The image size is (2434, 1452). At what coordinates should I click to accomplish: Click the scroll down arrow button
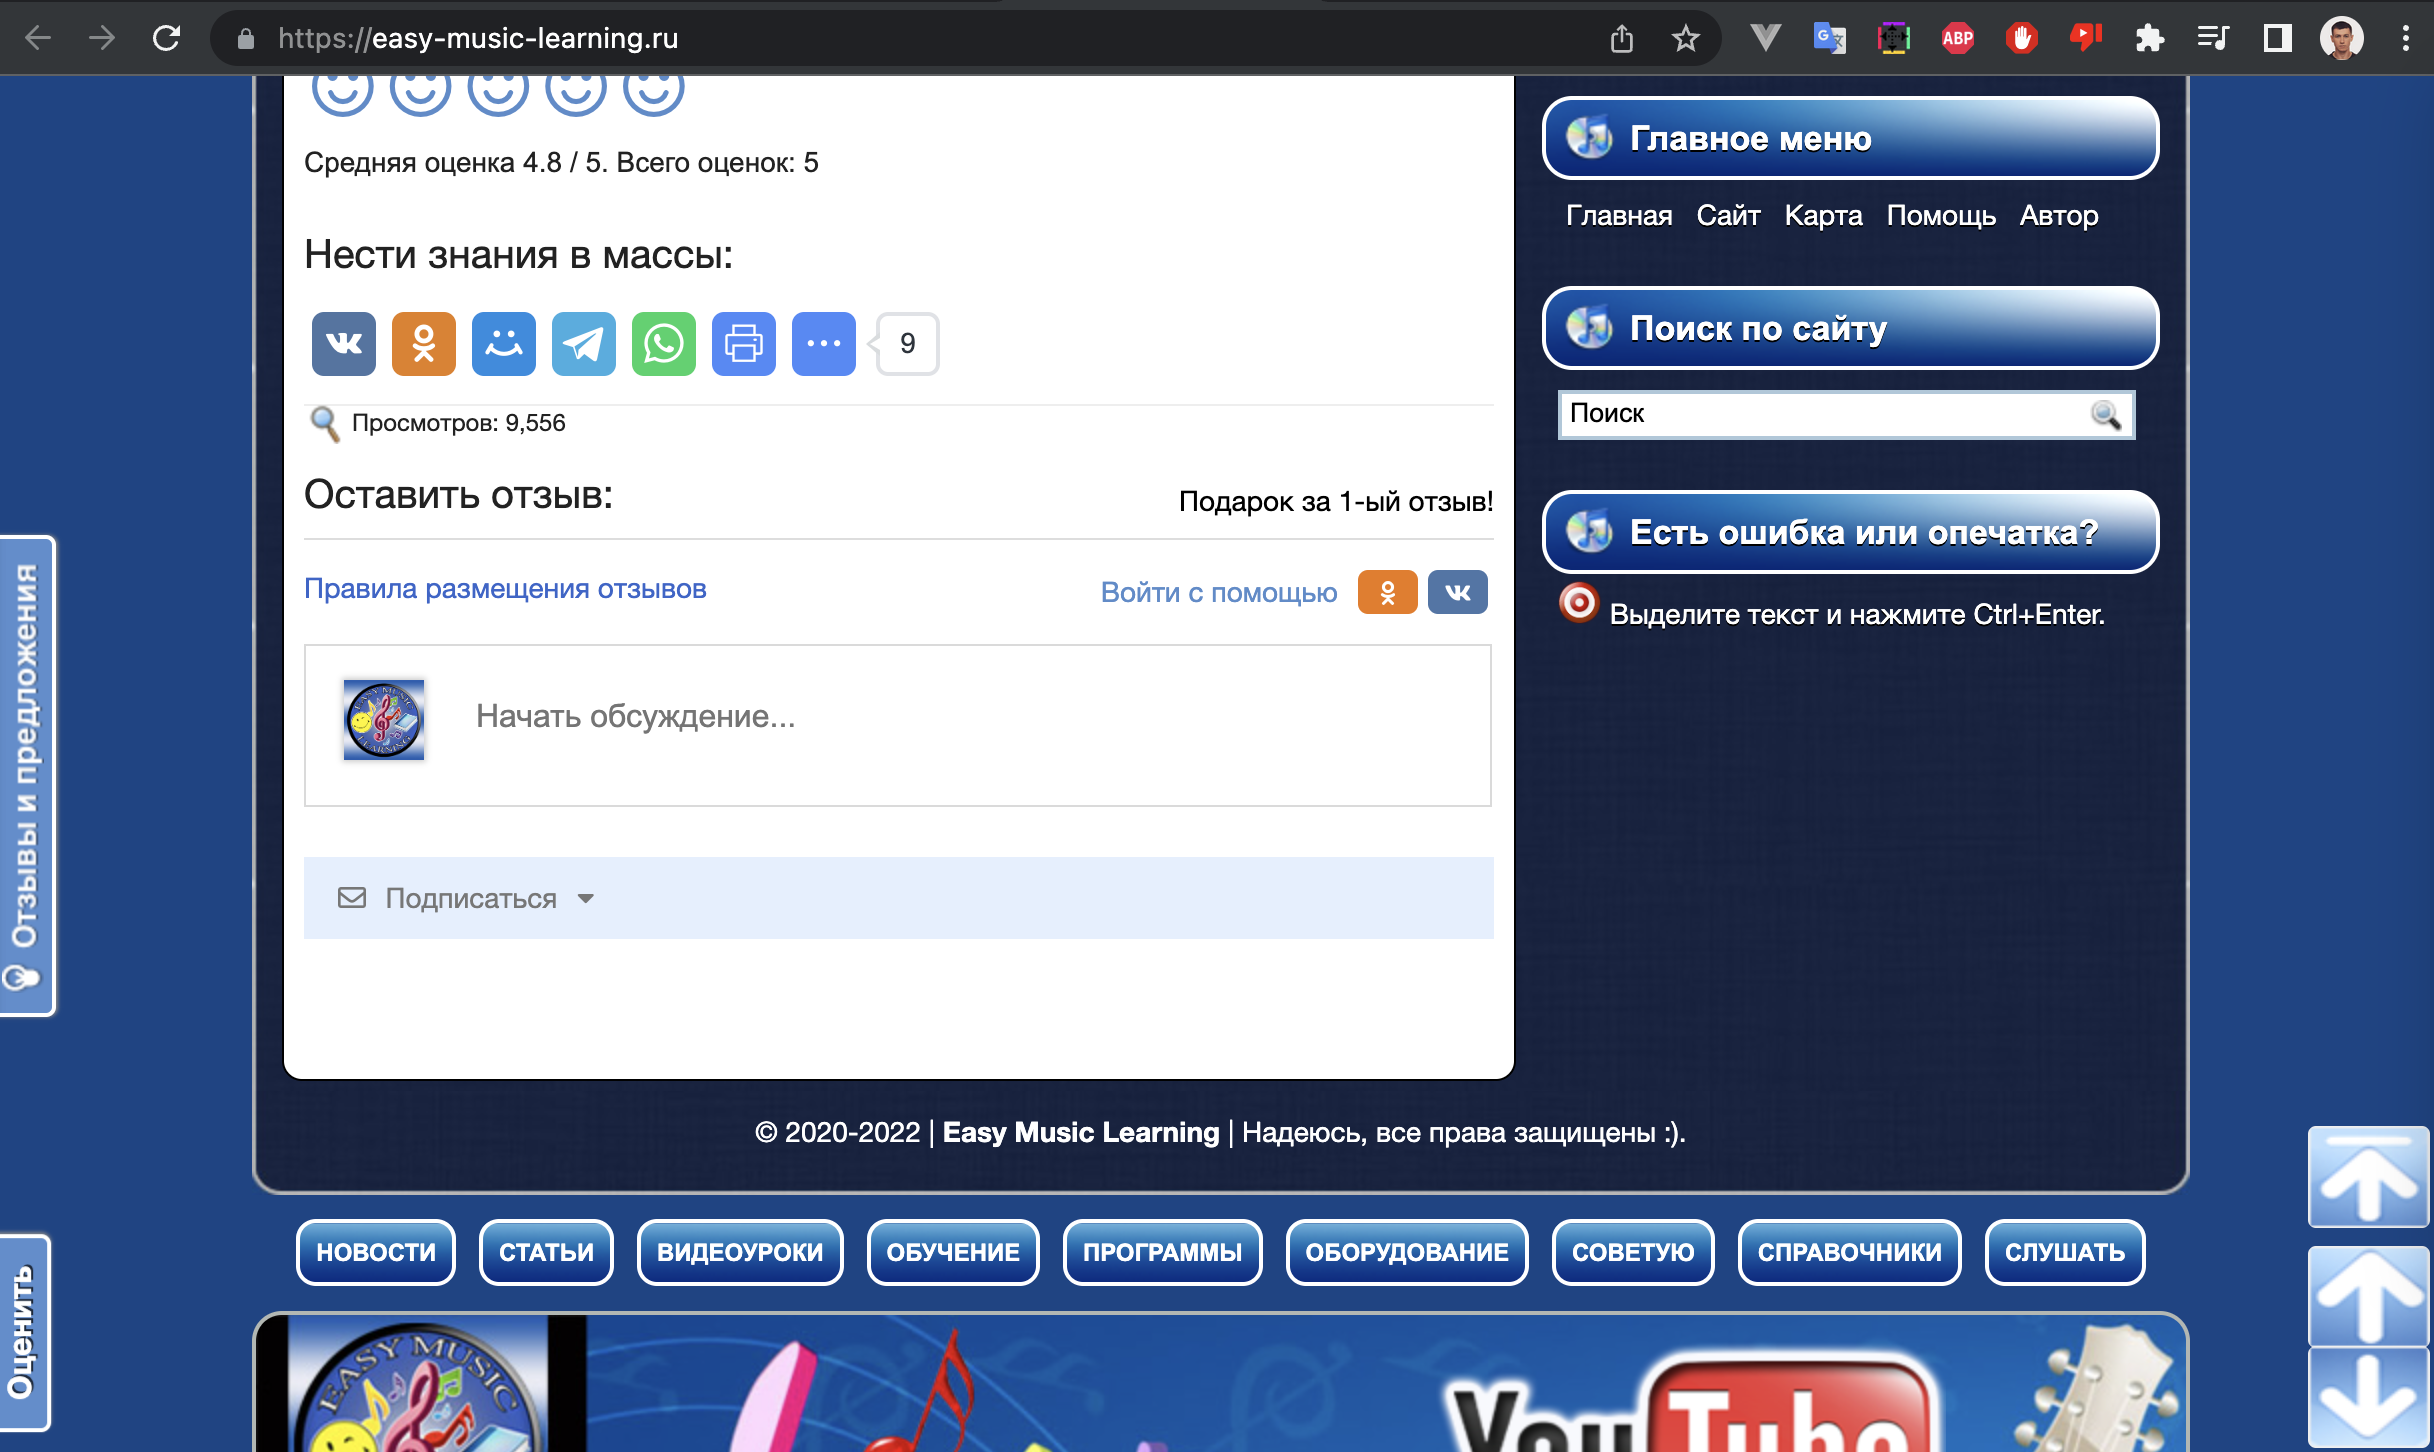tap(2367, 1398)
